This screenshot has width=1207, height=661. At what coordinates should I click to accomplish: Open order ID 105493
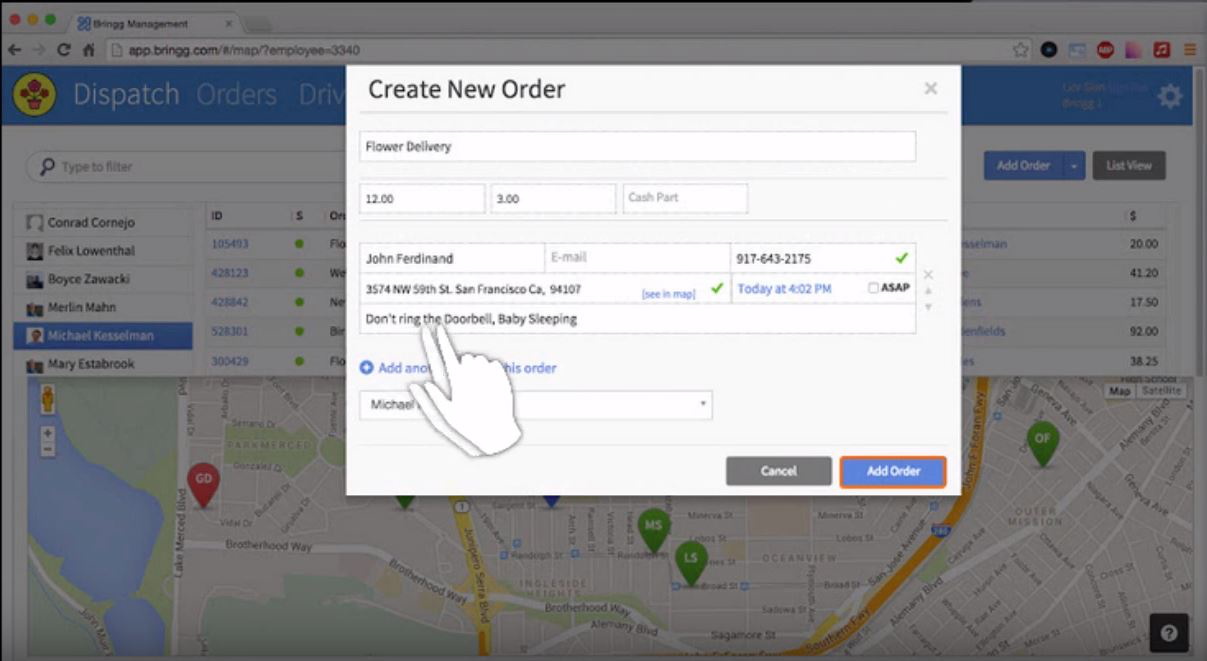(x=230, y=244)
